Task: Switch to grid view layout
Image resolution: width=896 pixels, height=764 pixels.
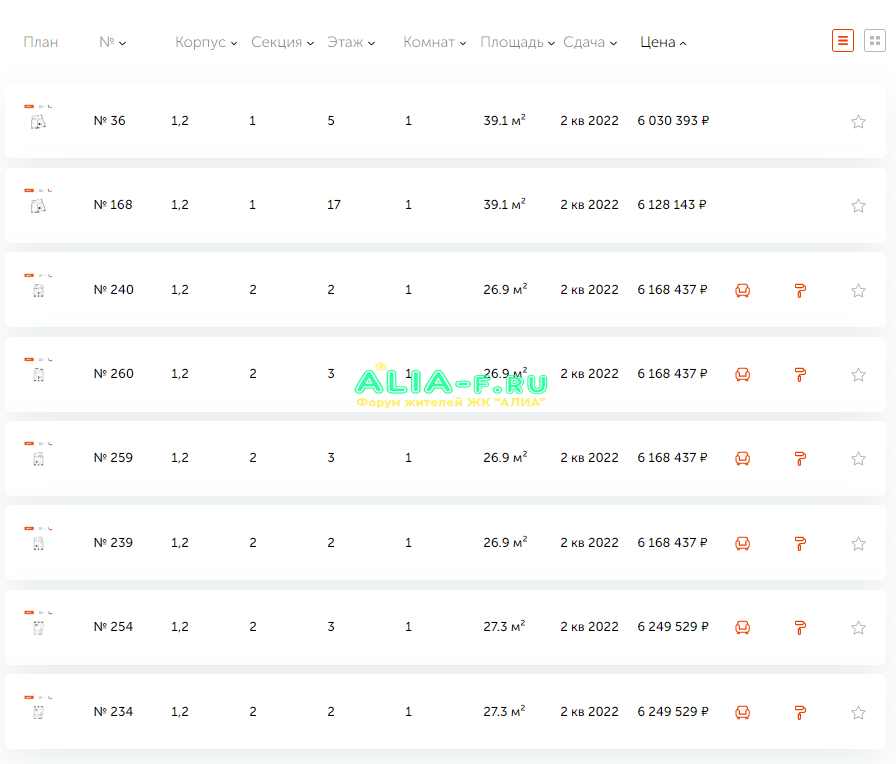Action: 874,41
